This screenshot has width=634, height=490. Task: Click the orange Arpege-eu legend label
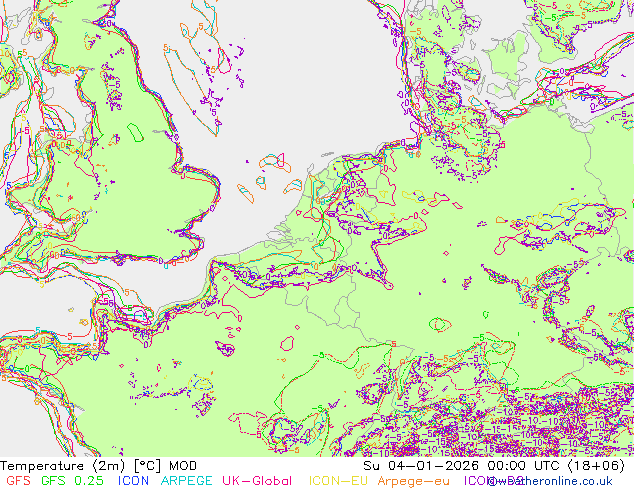tap(413, 481)
